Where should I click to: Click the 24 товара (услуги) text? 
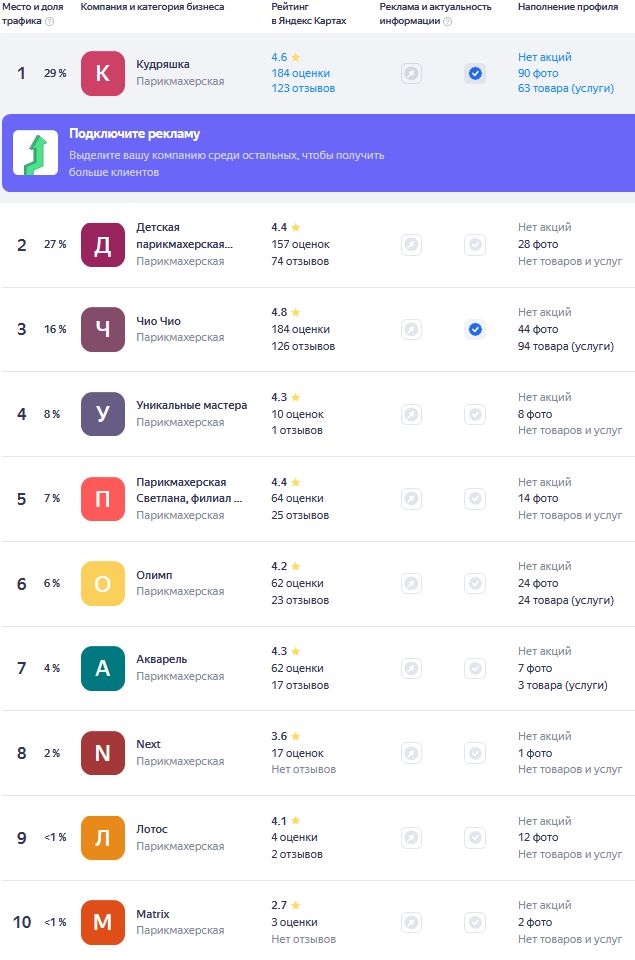(566, 600)
